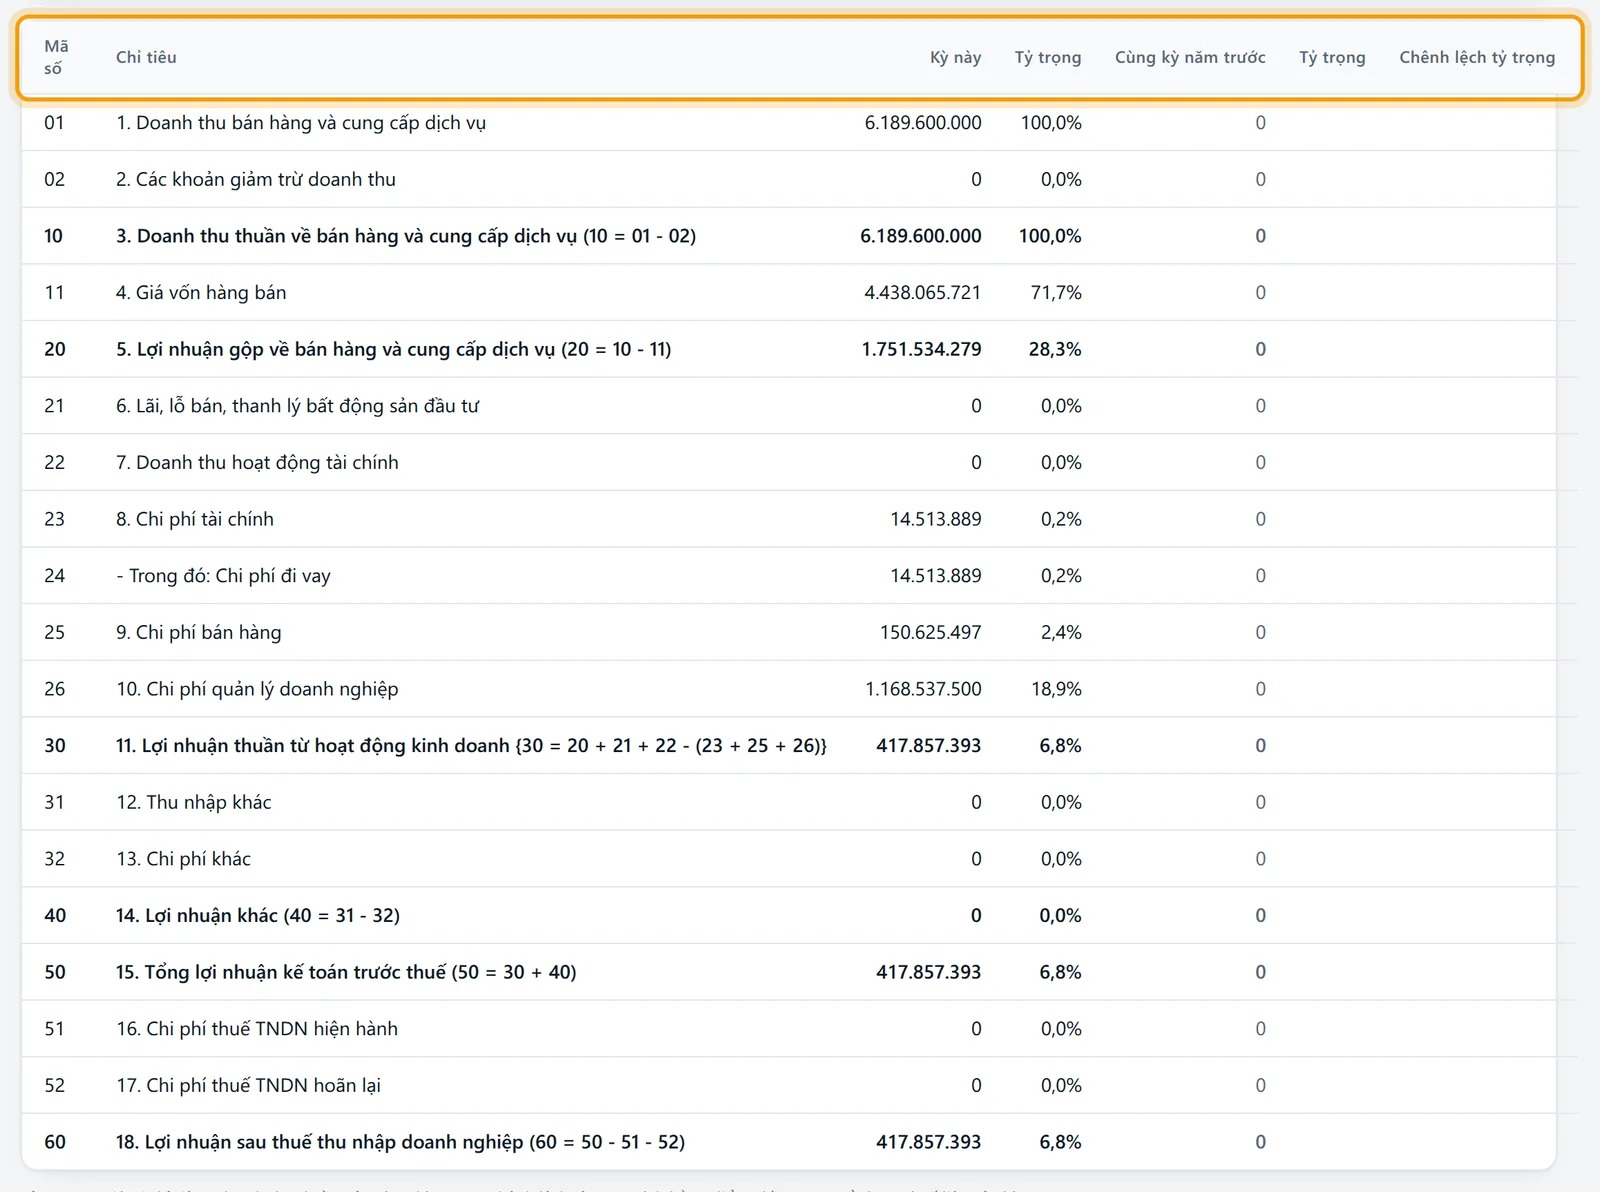Select row '17. Chi phí thuế TNDN hoãn lại'
The width and height of the screenshot is (1600, 1192).
[x=789, y=1085]
